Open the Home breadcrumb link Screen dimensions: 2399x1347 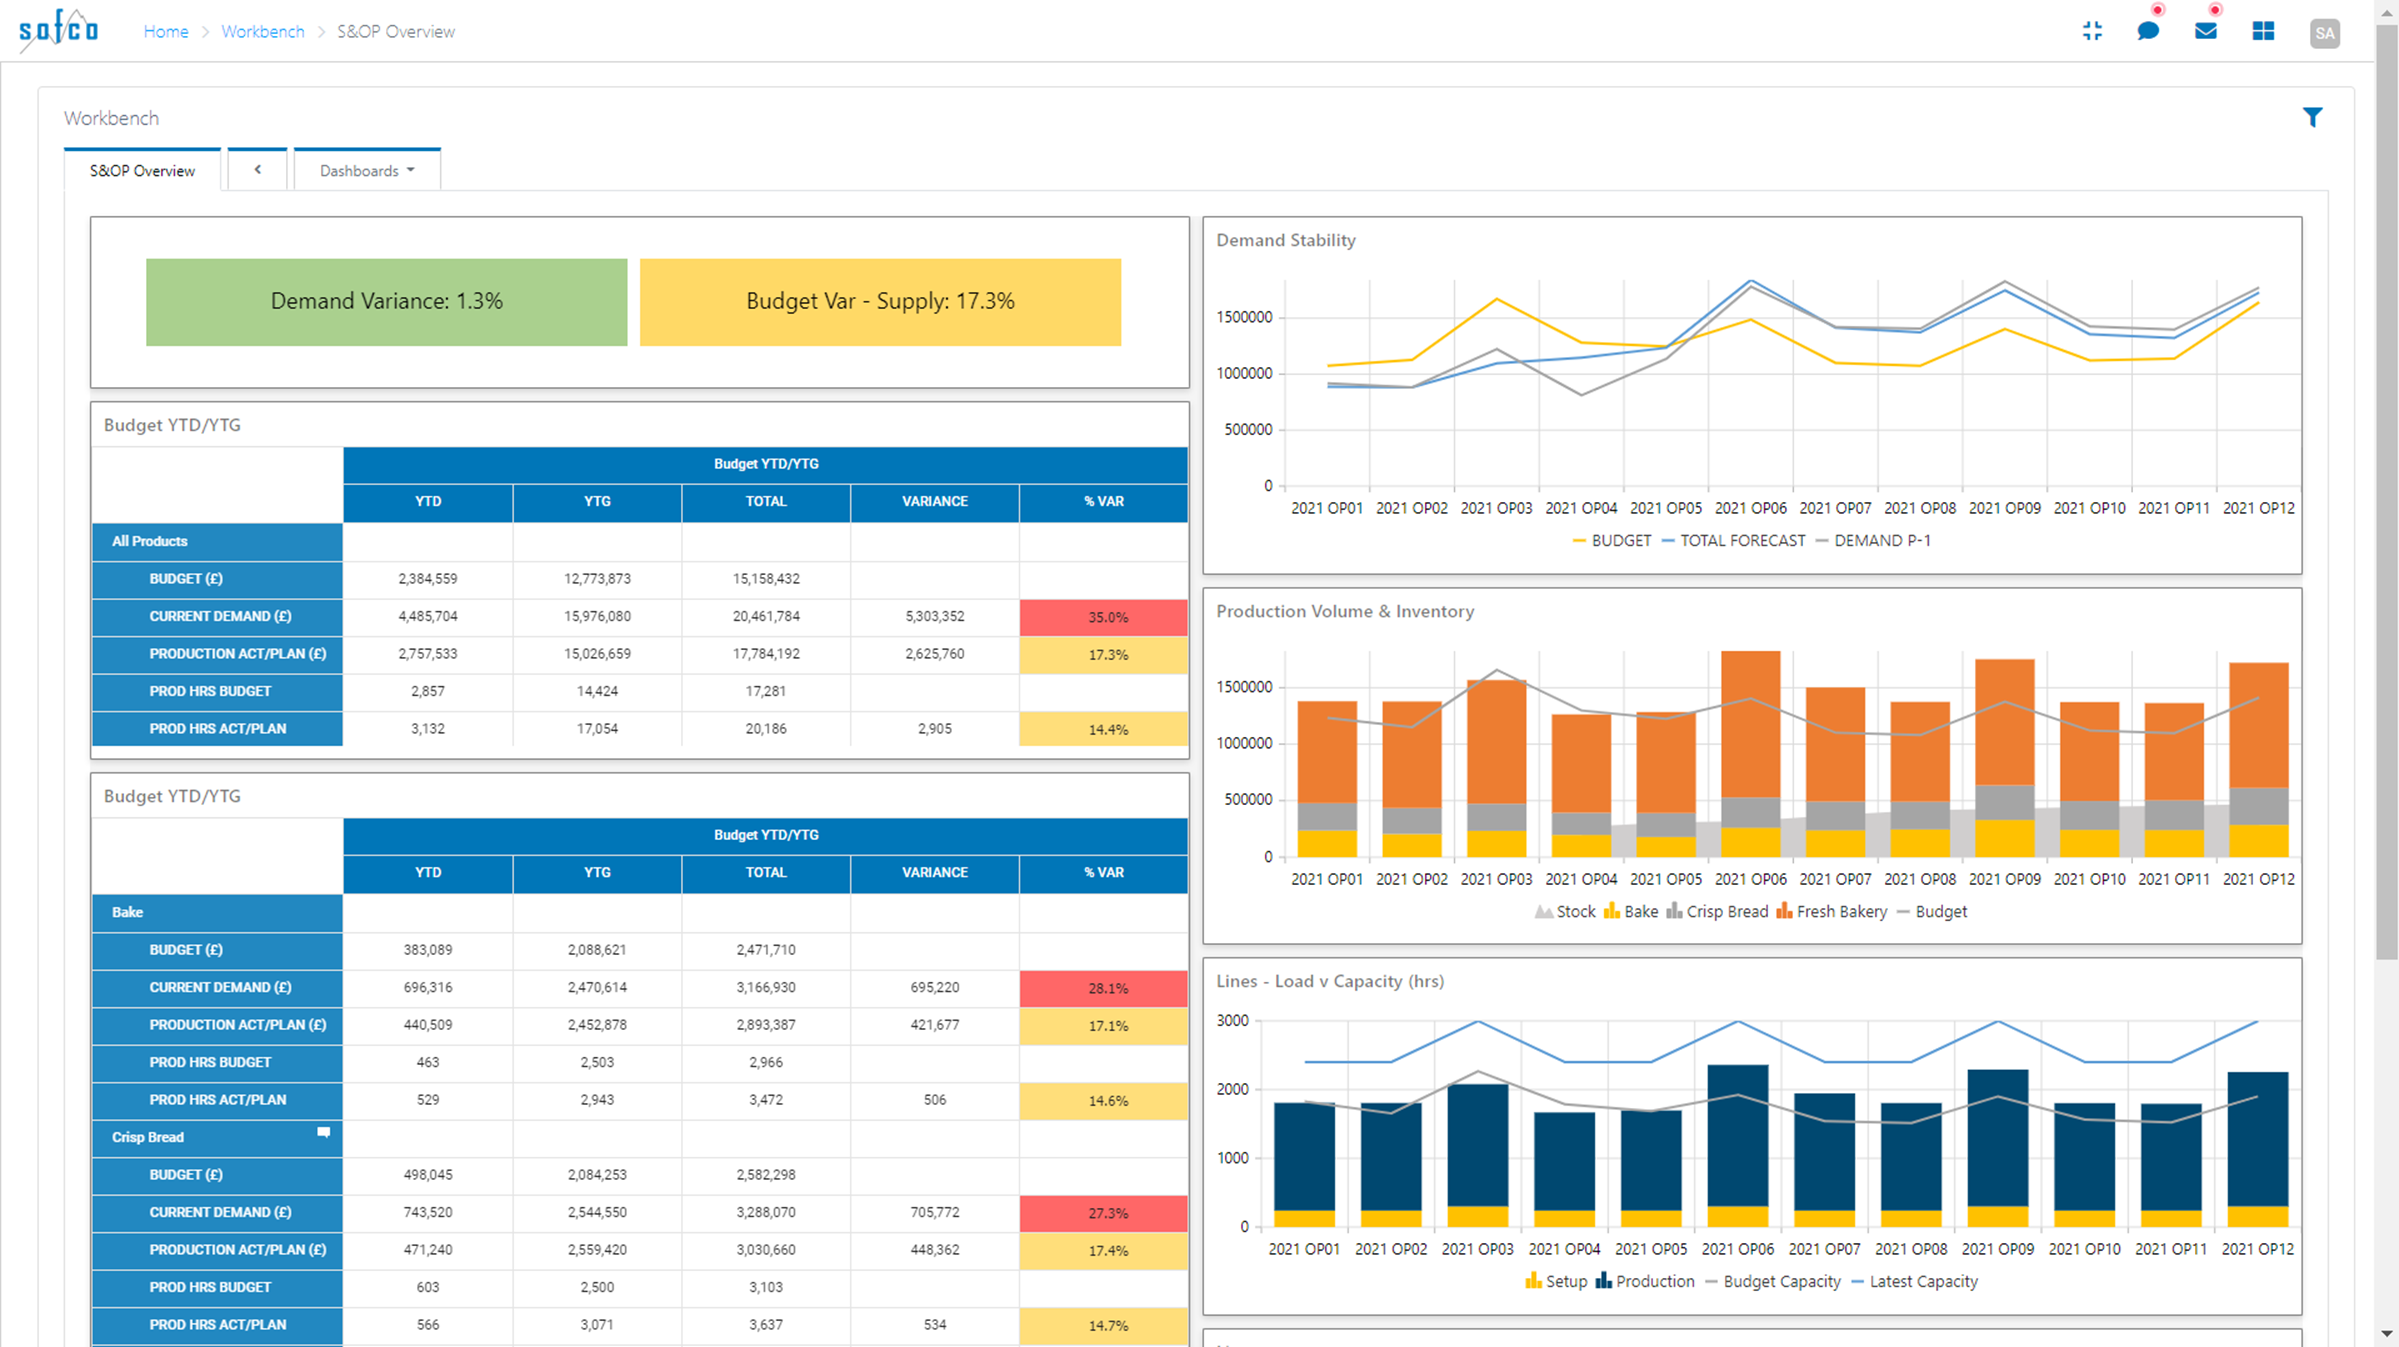pos(166,31)
